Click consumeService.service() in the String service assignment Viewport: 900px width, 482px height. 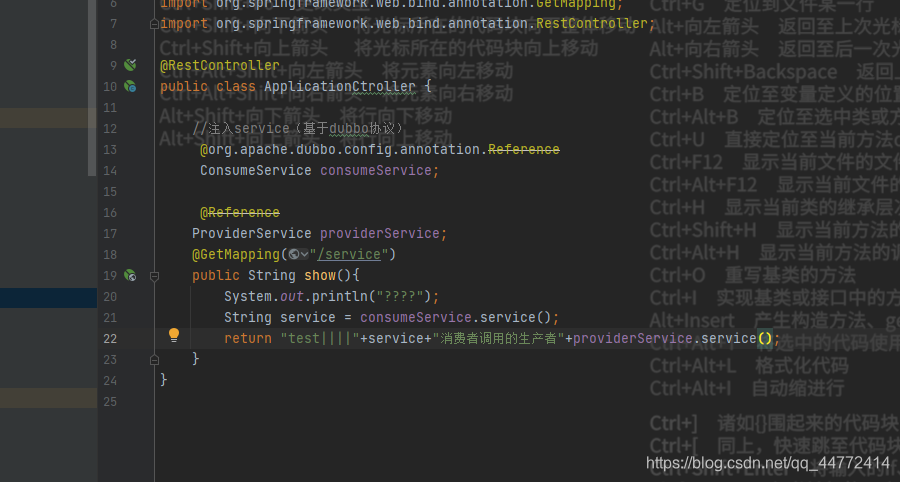coord(456,317)
